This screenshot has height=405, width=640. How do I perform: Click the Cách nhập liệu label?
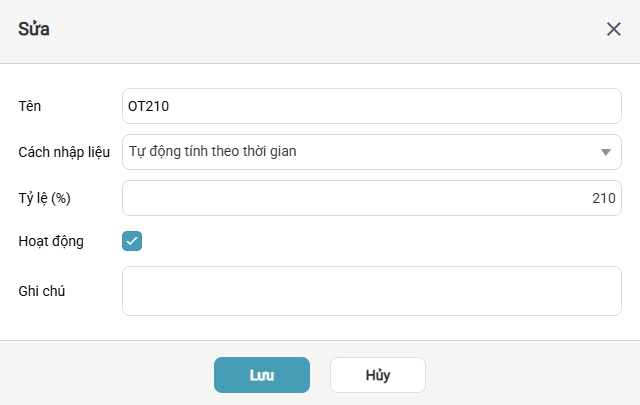64,152
